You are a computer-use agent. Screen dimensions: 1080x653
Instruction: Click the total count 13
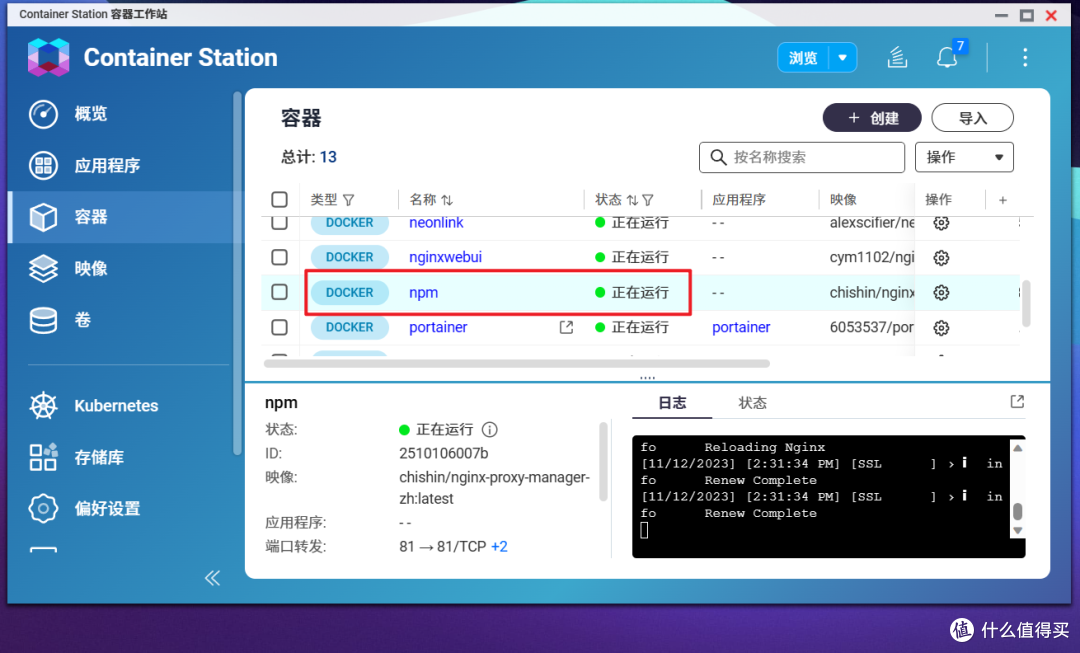[x=328, y=157]
